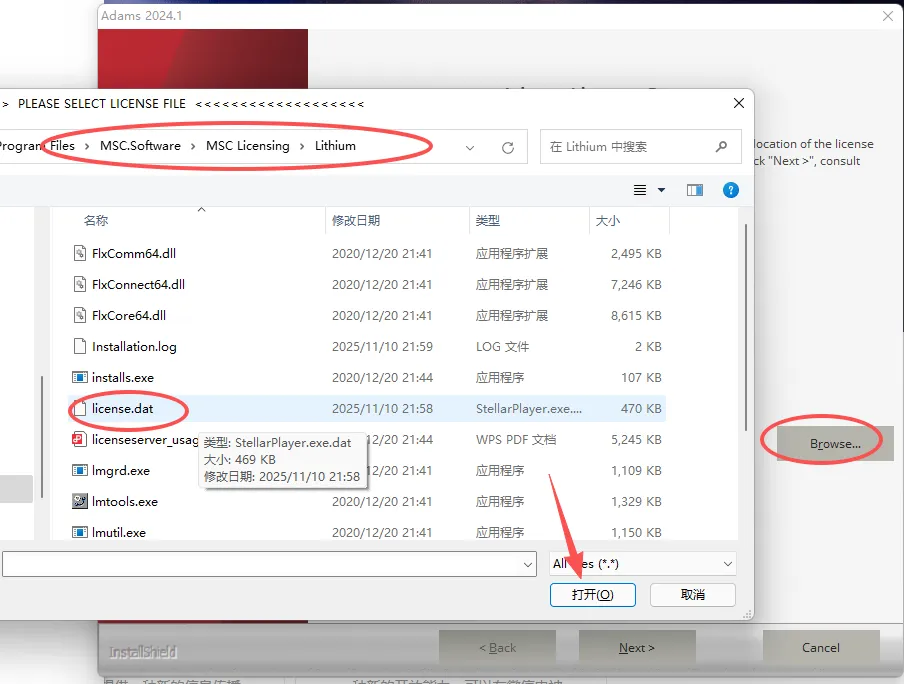Image resolution: width=904 pixels, height=684 pixels.
Task: Click the installs.exe application icon
Action: tap(80, 377)
